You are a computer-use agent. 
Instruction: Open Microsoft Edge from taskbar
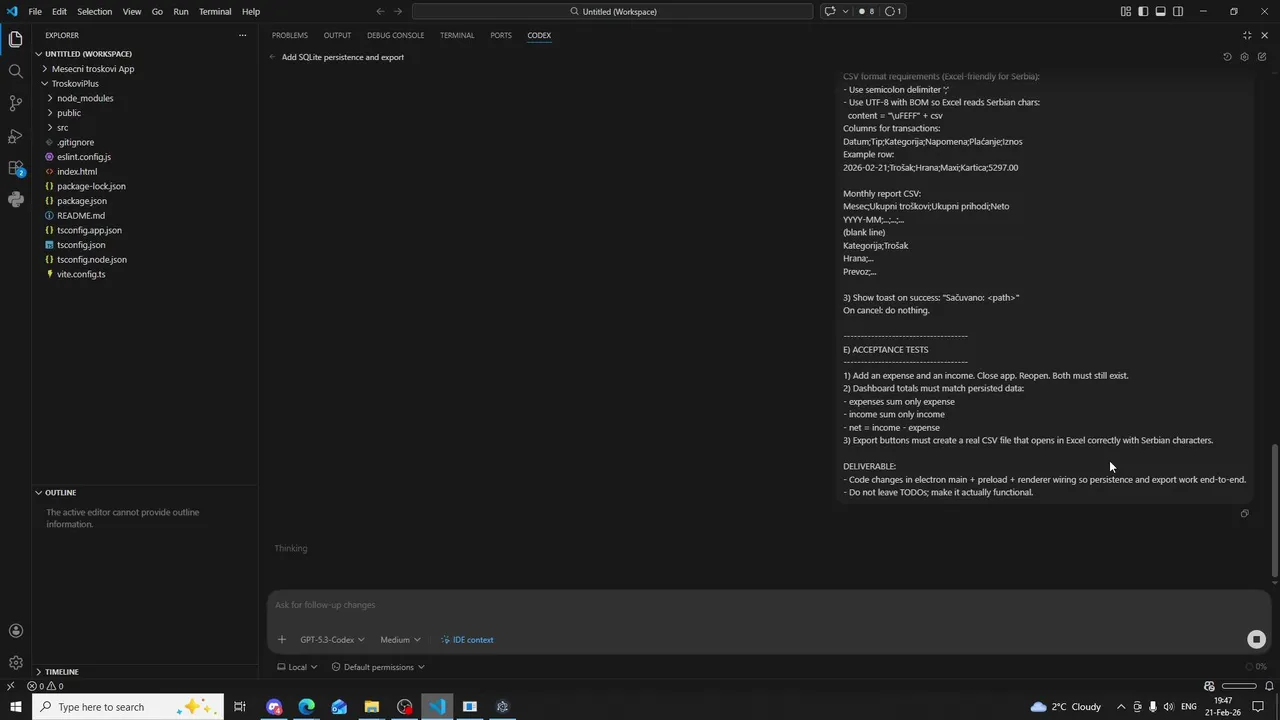coord(307,707)
